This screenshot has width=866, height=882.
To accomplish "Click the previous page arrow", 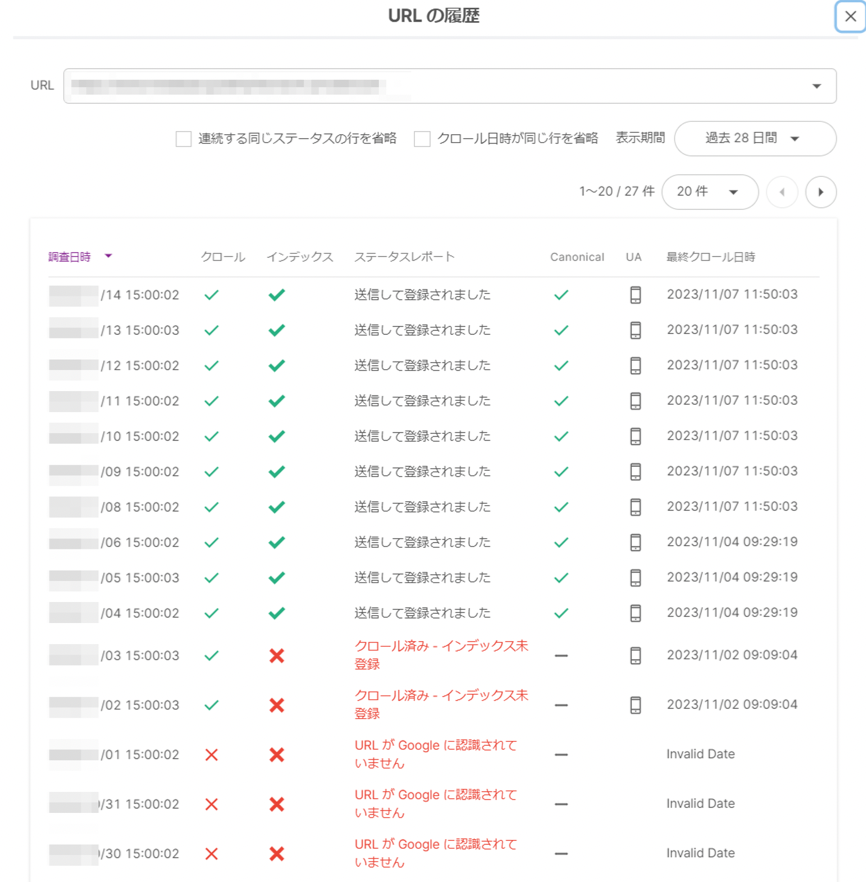I will (x=782, y=191).
